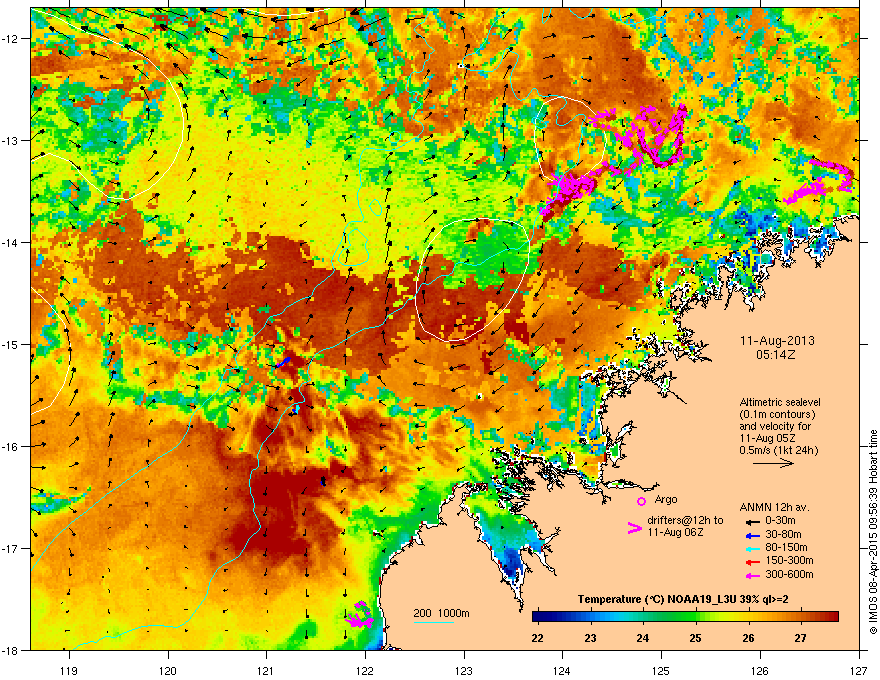Click the blue 30-80m legend arrow
The width and height of the screenshot is (880, 680).
(x=752, y=535)
